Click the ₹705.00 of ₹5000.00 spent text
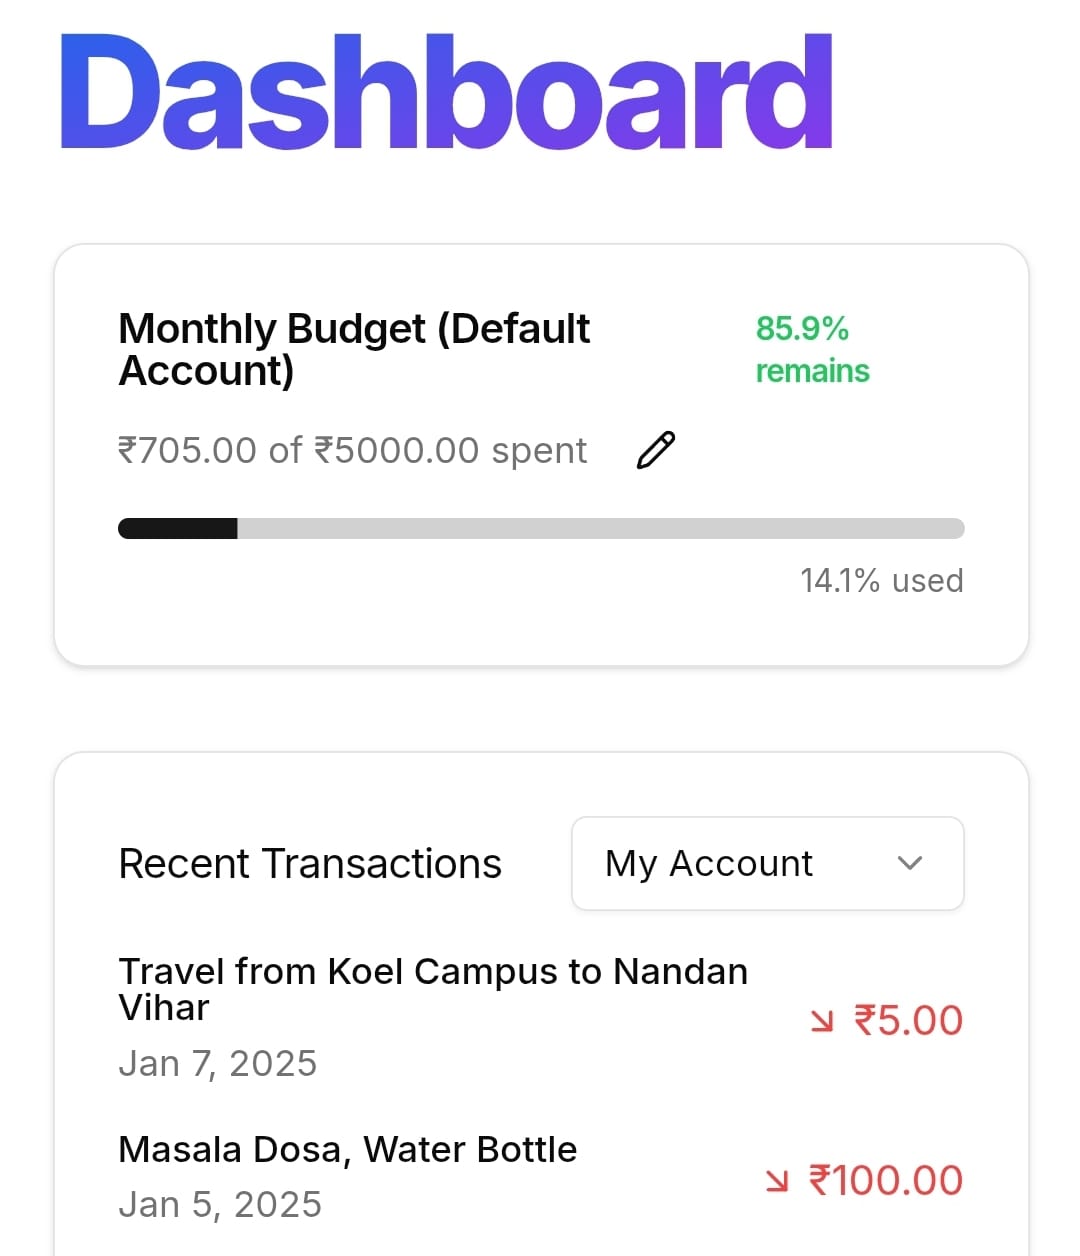Screen dimensions: 1080x1256 352,450
